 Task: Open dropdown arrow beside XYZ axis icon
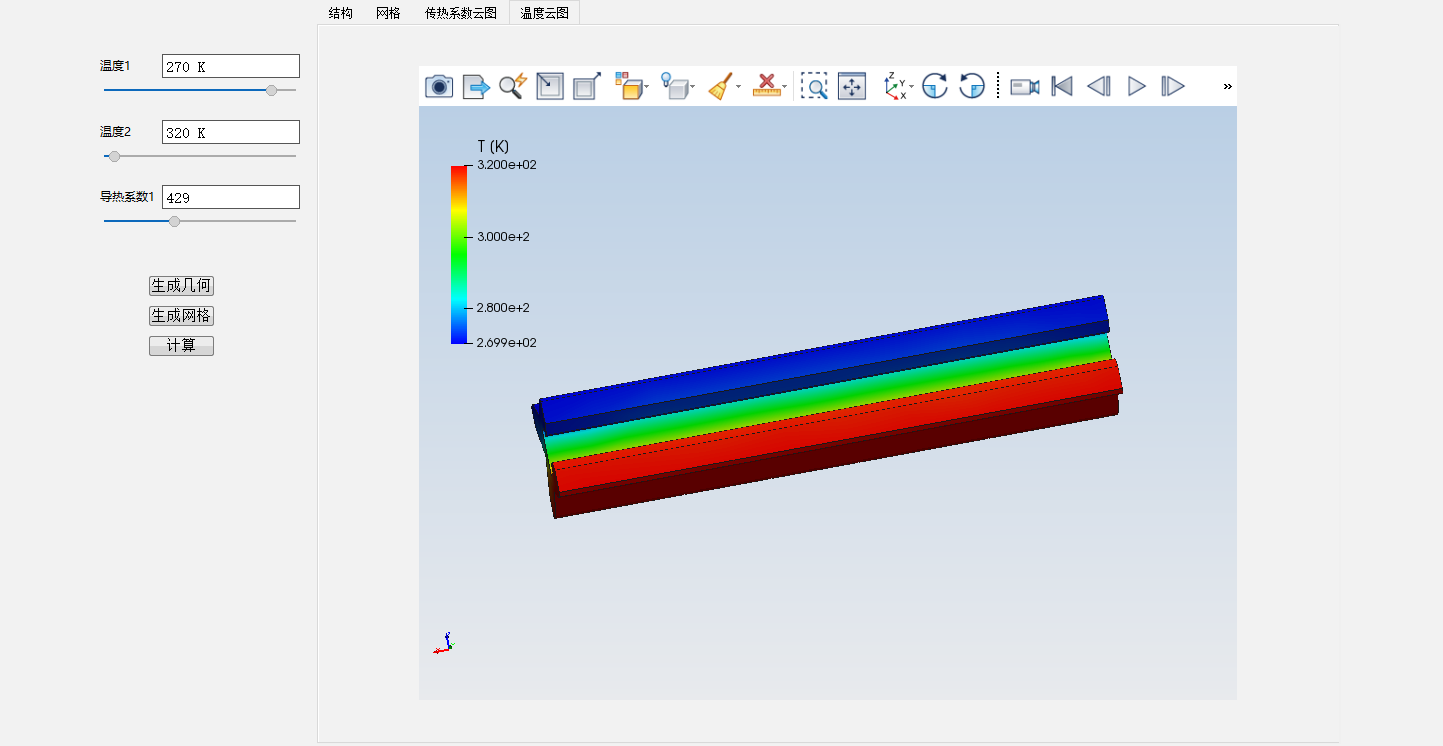pyautogui.click(x=912, y=87)
